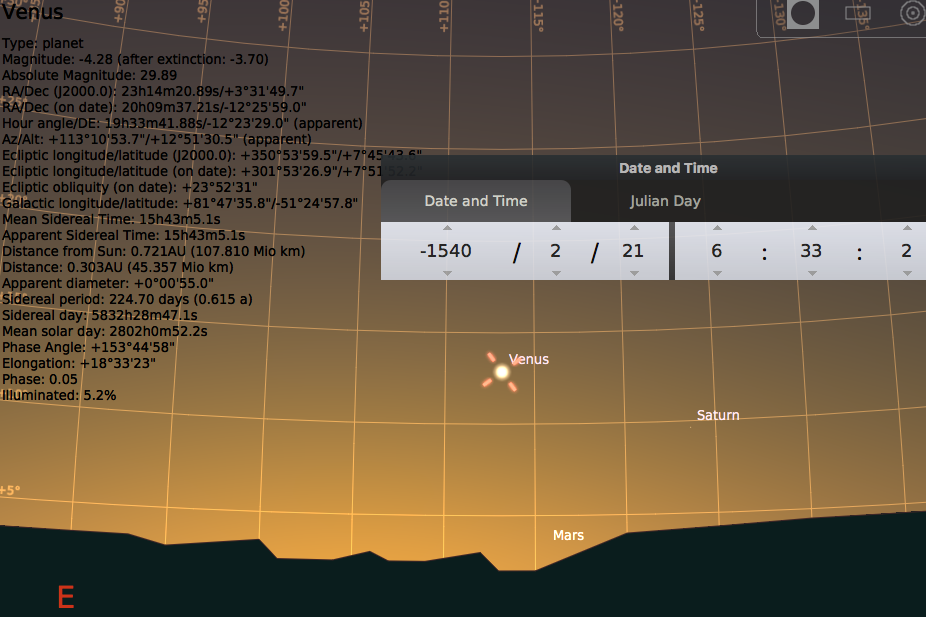
Task: Increase the year with the up arrow
Action: pyautogui.click(x=446, y=229)
